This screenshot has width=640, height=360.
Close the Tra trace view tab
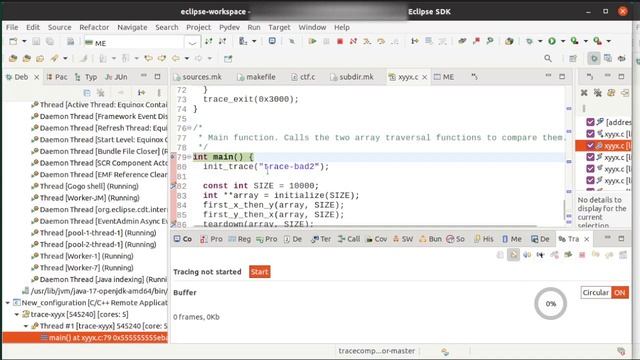click(587, 239)
